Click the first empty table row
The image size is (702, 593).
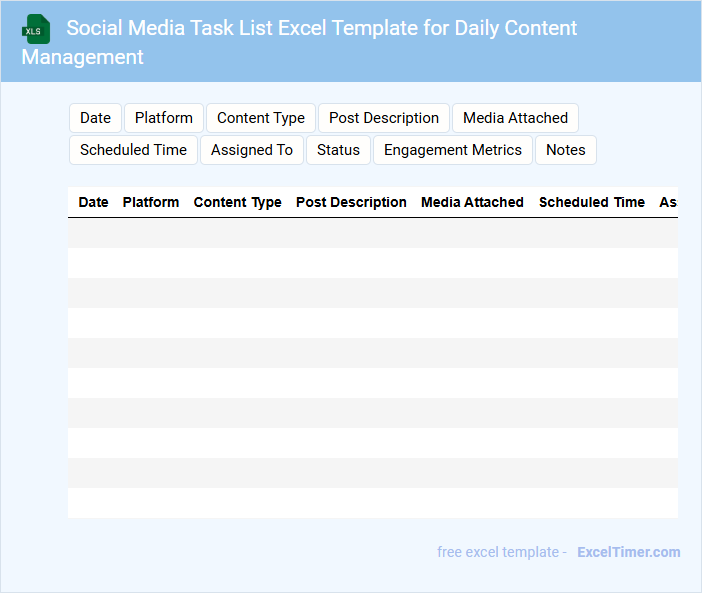pyautogui.click(x=372, y=233)
